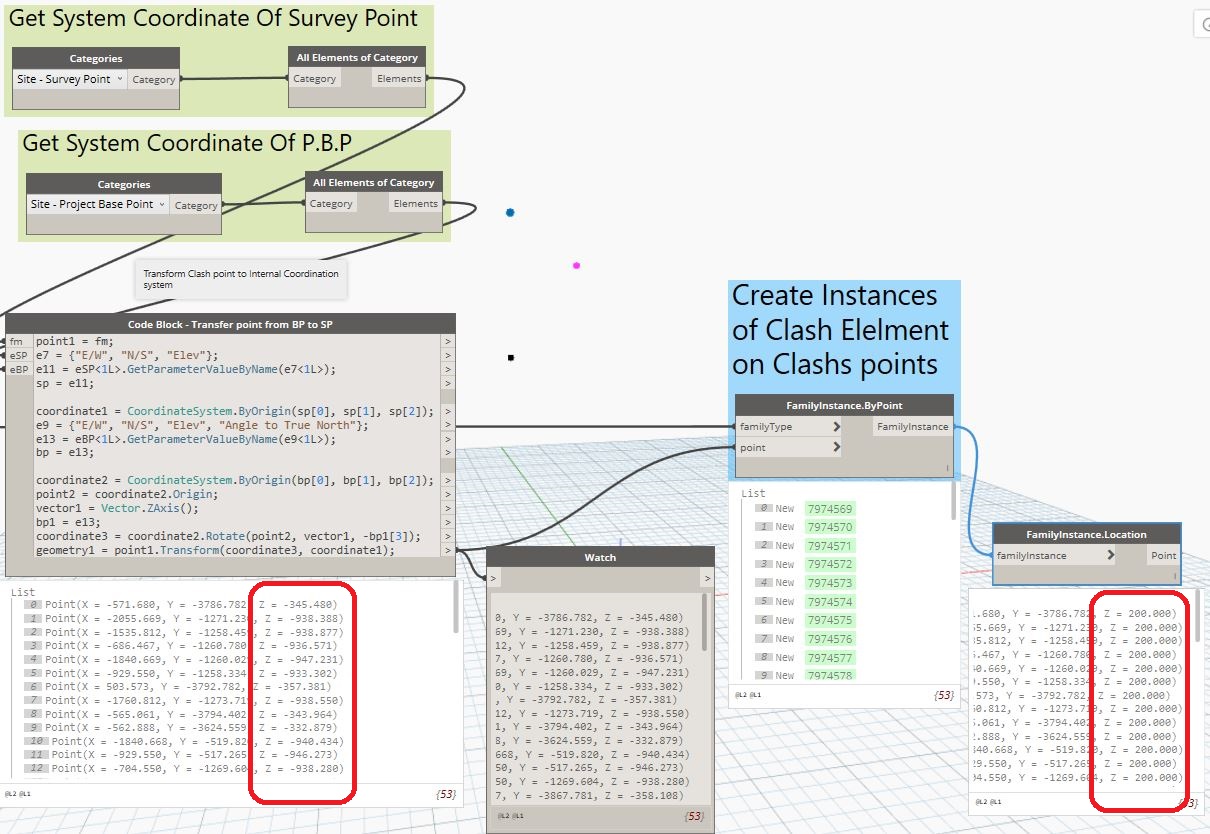Open element ID 7974576 link
Viewport: 1210px width, 834px height.
pyautogui.click(x=830, y=639)
